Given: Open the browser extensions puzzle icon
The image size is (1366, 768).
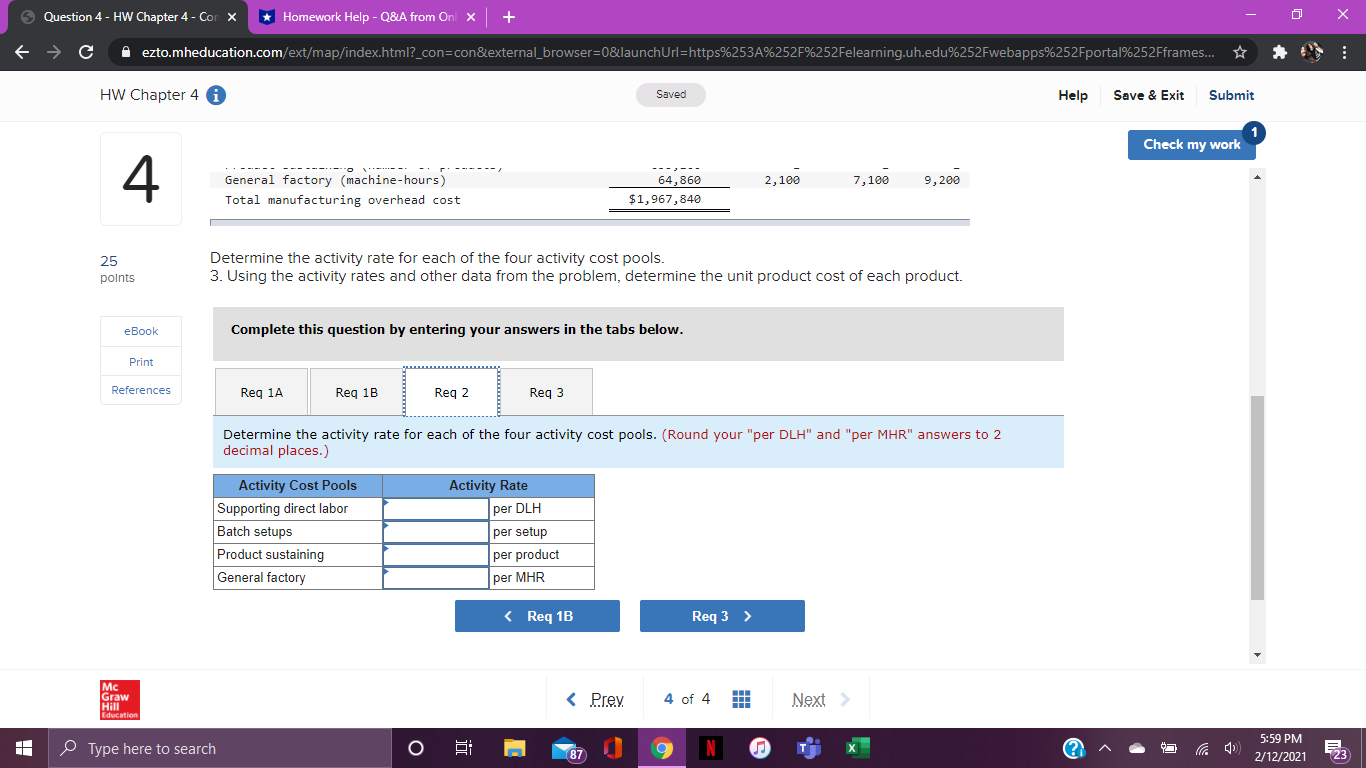Looking at the screenshot, I should click(1279, 52).
